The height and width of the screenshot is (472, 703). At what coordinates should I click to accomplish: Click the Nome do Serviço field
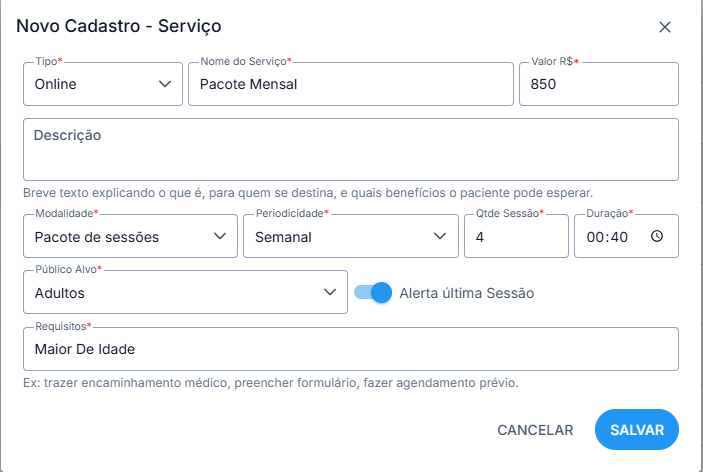(350, 84)
